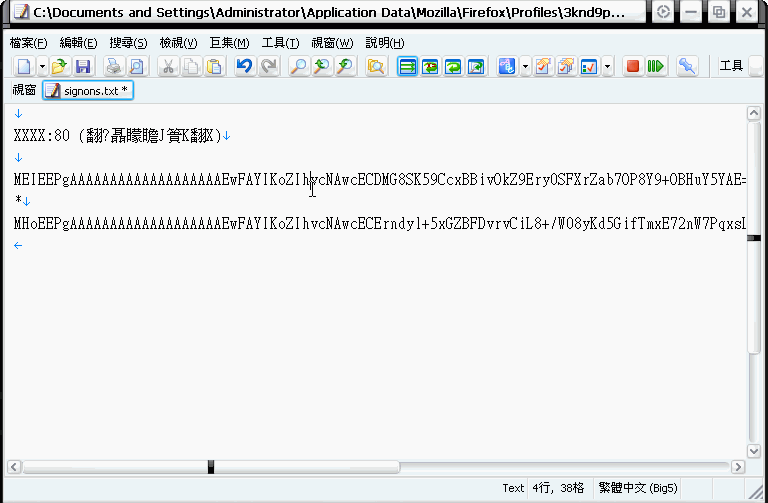The width and height of the screenshot is (768, 503).
Task: Expand the New file dropdown arrow
Action: [42, 66]
